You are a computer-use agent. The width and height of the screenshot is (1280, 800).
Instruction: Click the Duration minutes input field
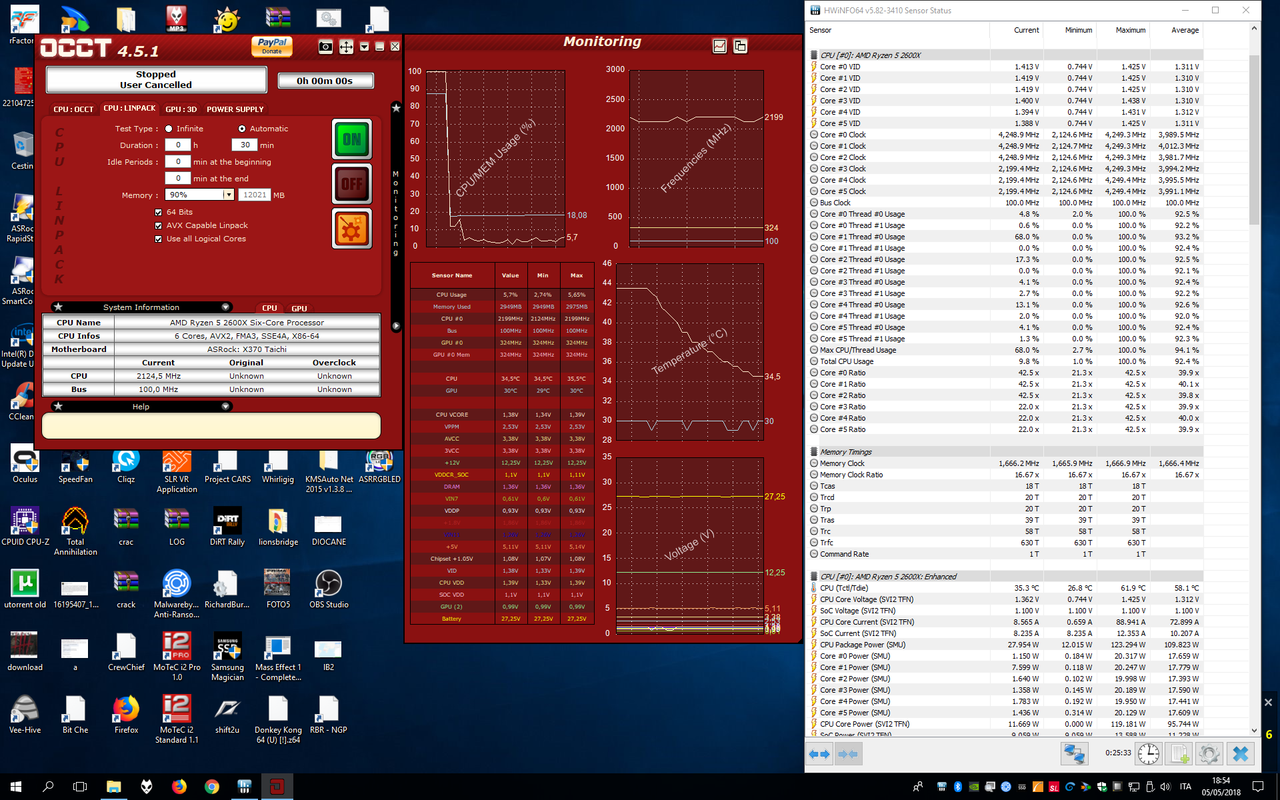tap(244, 145)
